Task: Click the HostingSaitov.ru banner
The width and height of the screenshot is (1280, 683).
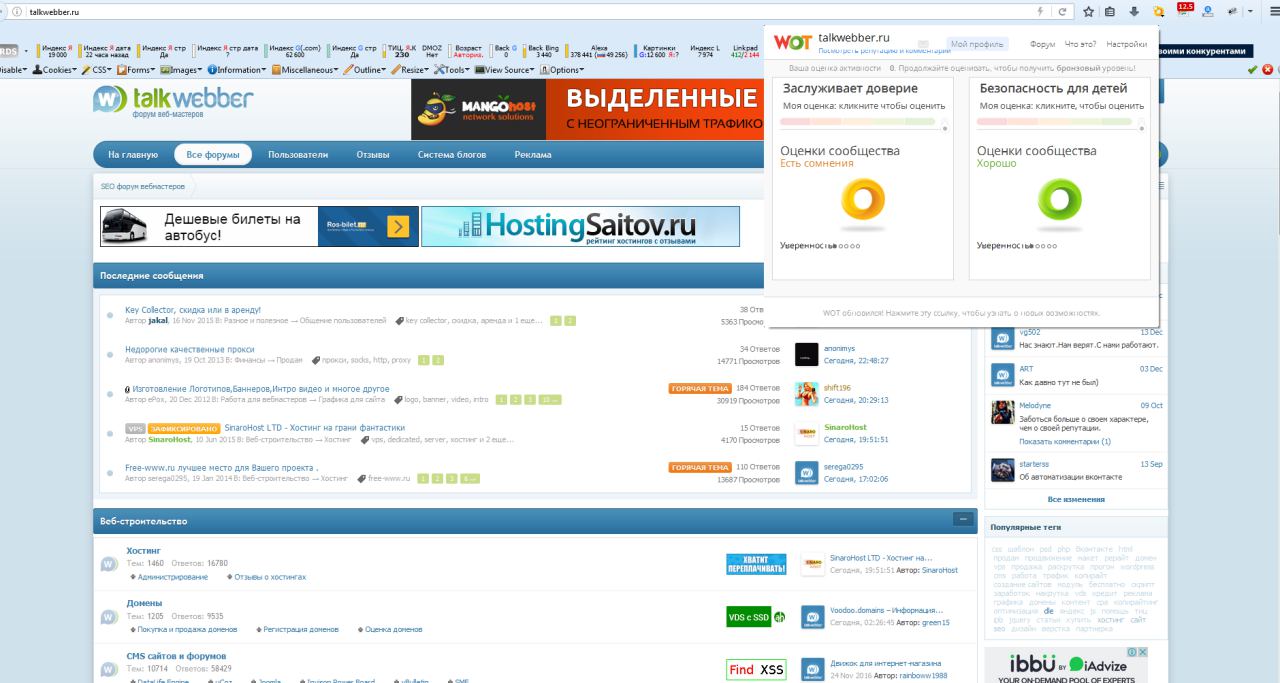Action: [x=580, y=226]
